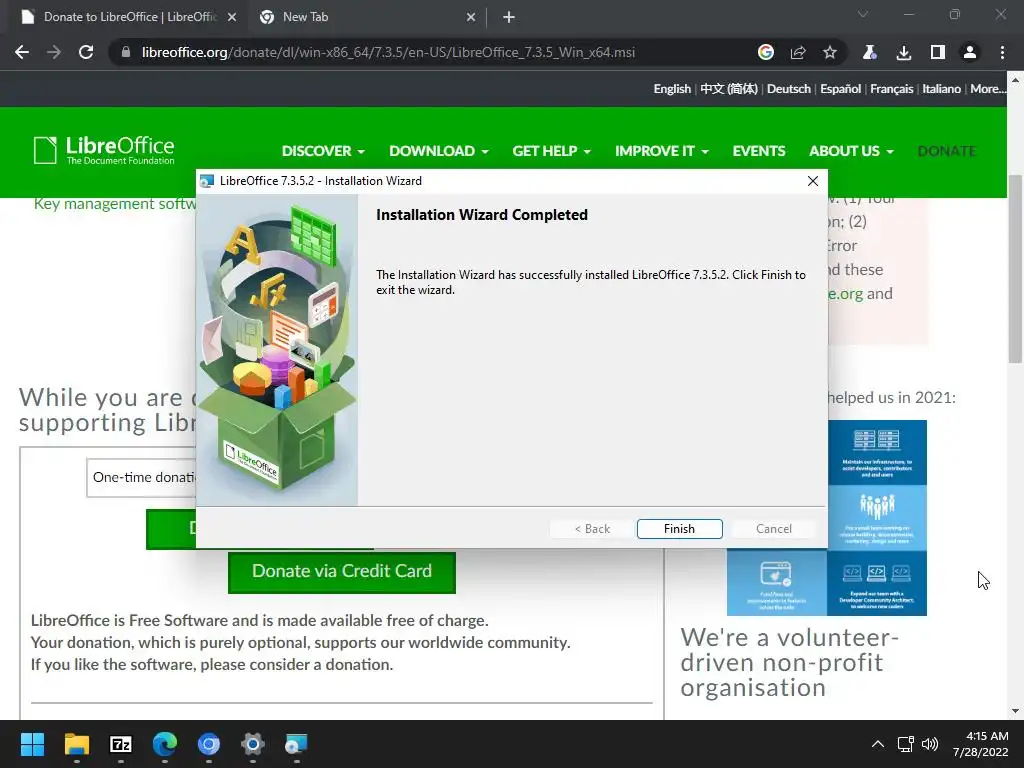Open the clock showing 4:15 AM

click(x=980, y=744)
